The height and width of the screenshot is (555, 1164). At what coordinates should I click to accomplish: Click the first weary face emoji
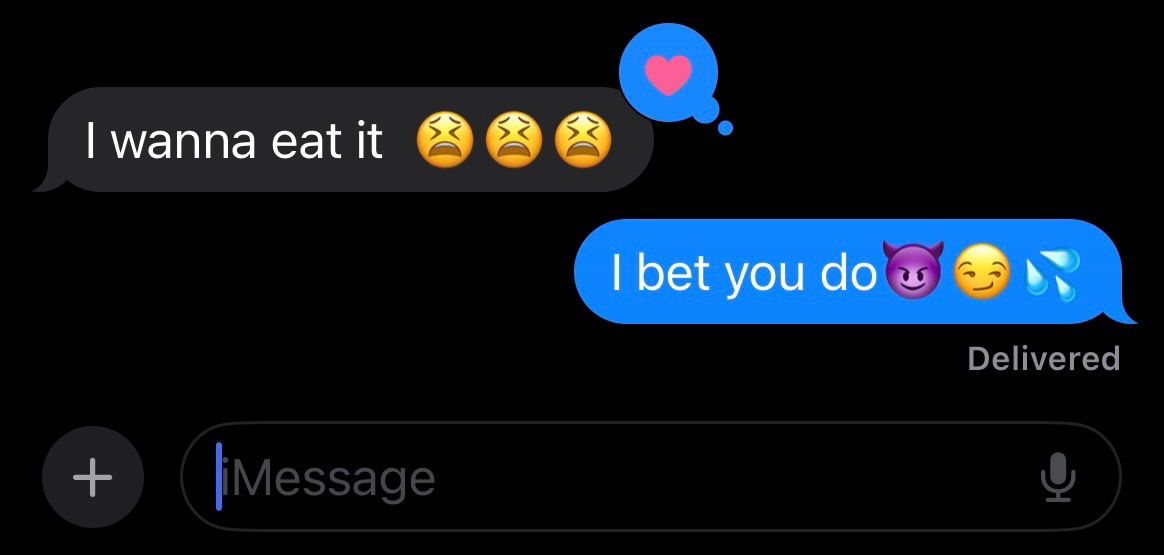click(x=444, y=139)
